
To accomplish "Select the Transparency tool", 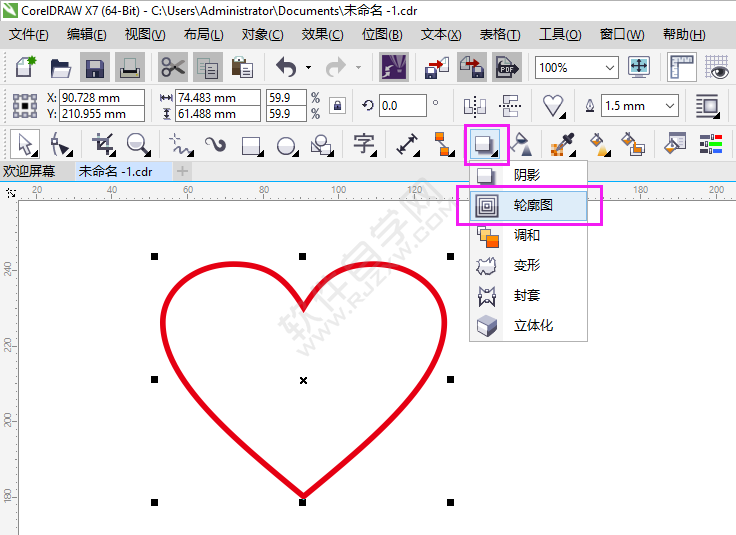I will [x=521, y=145].
